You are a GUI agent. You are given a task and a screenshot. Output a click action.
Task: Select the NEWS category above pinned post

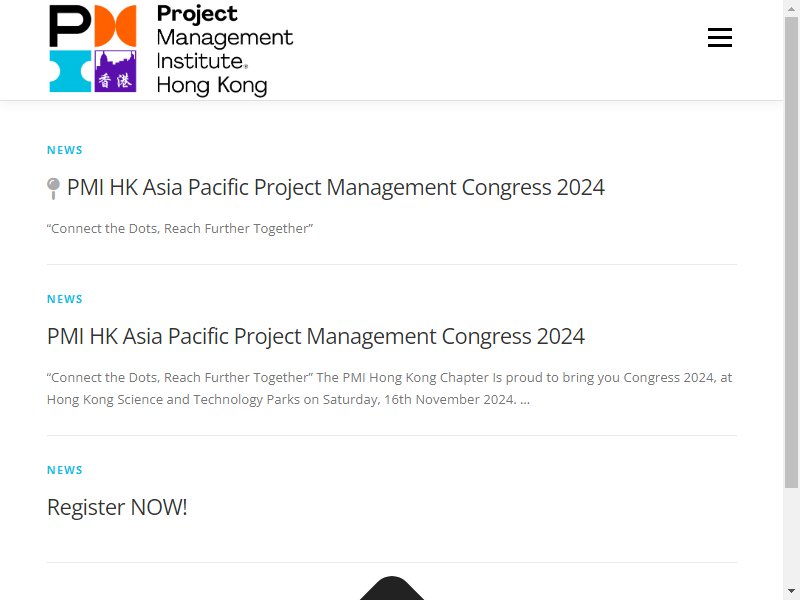click(65, 150)
